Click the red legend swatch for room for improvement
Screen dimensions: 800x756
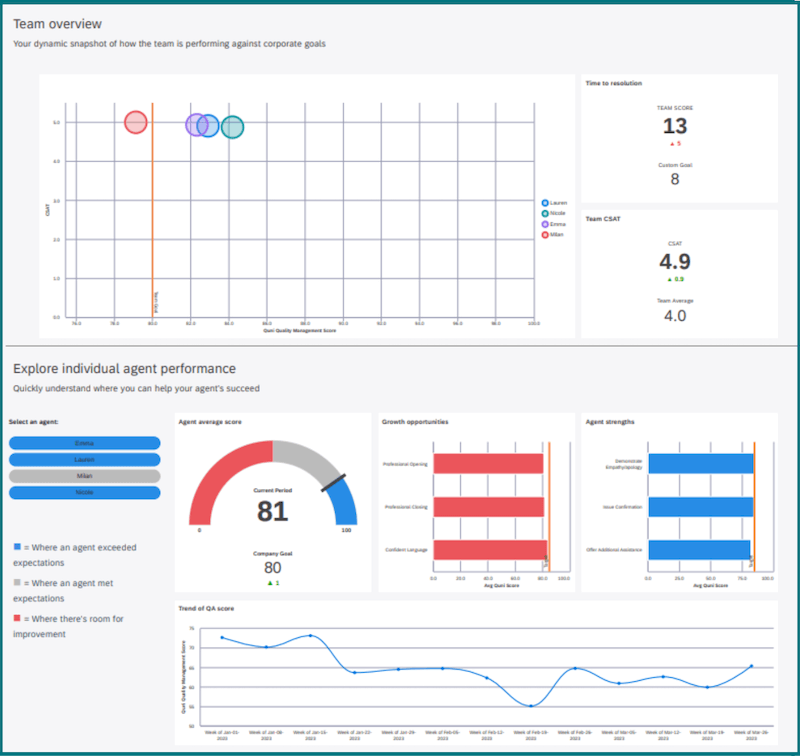click(x=17, y=618)
